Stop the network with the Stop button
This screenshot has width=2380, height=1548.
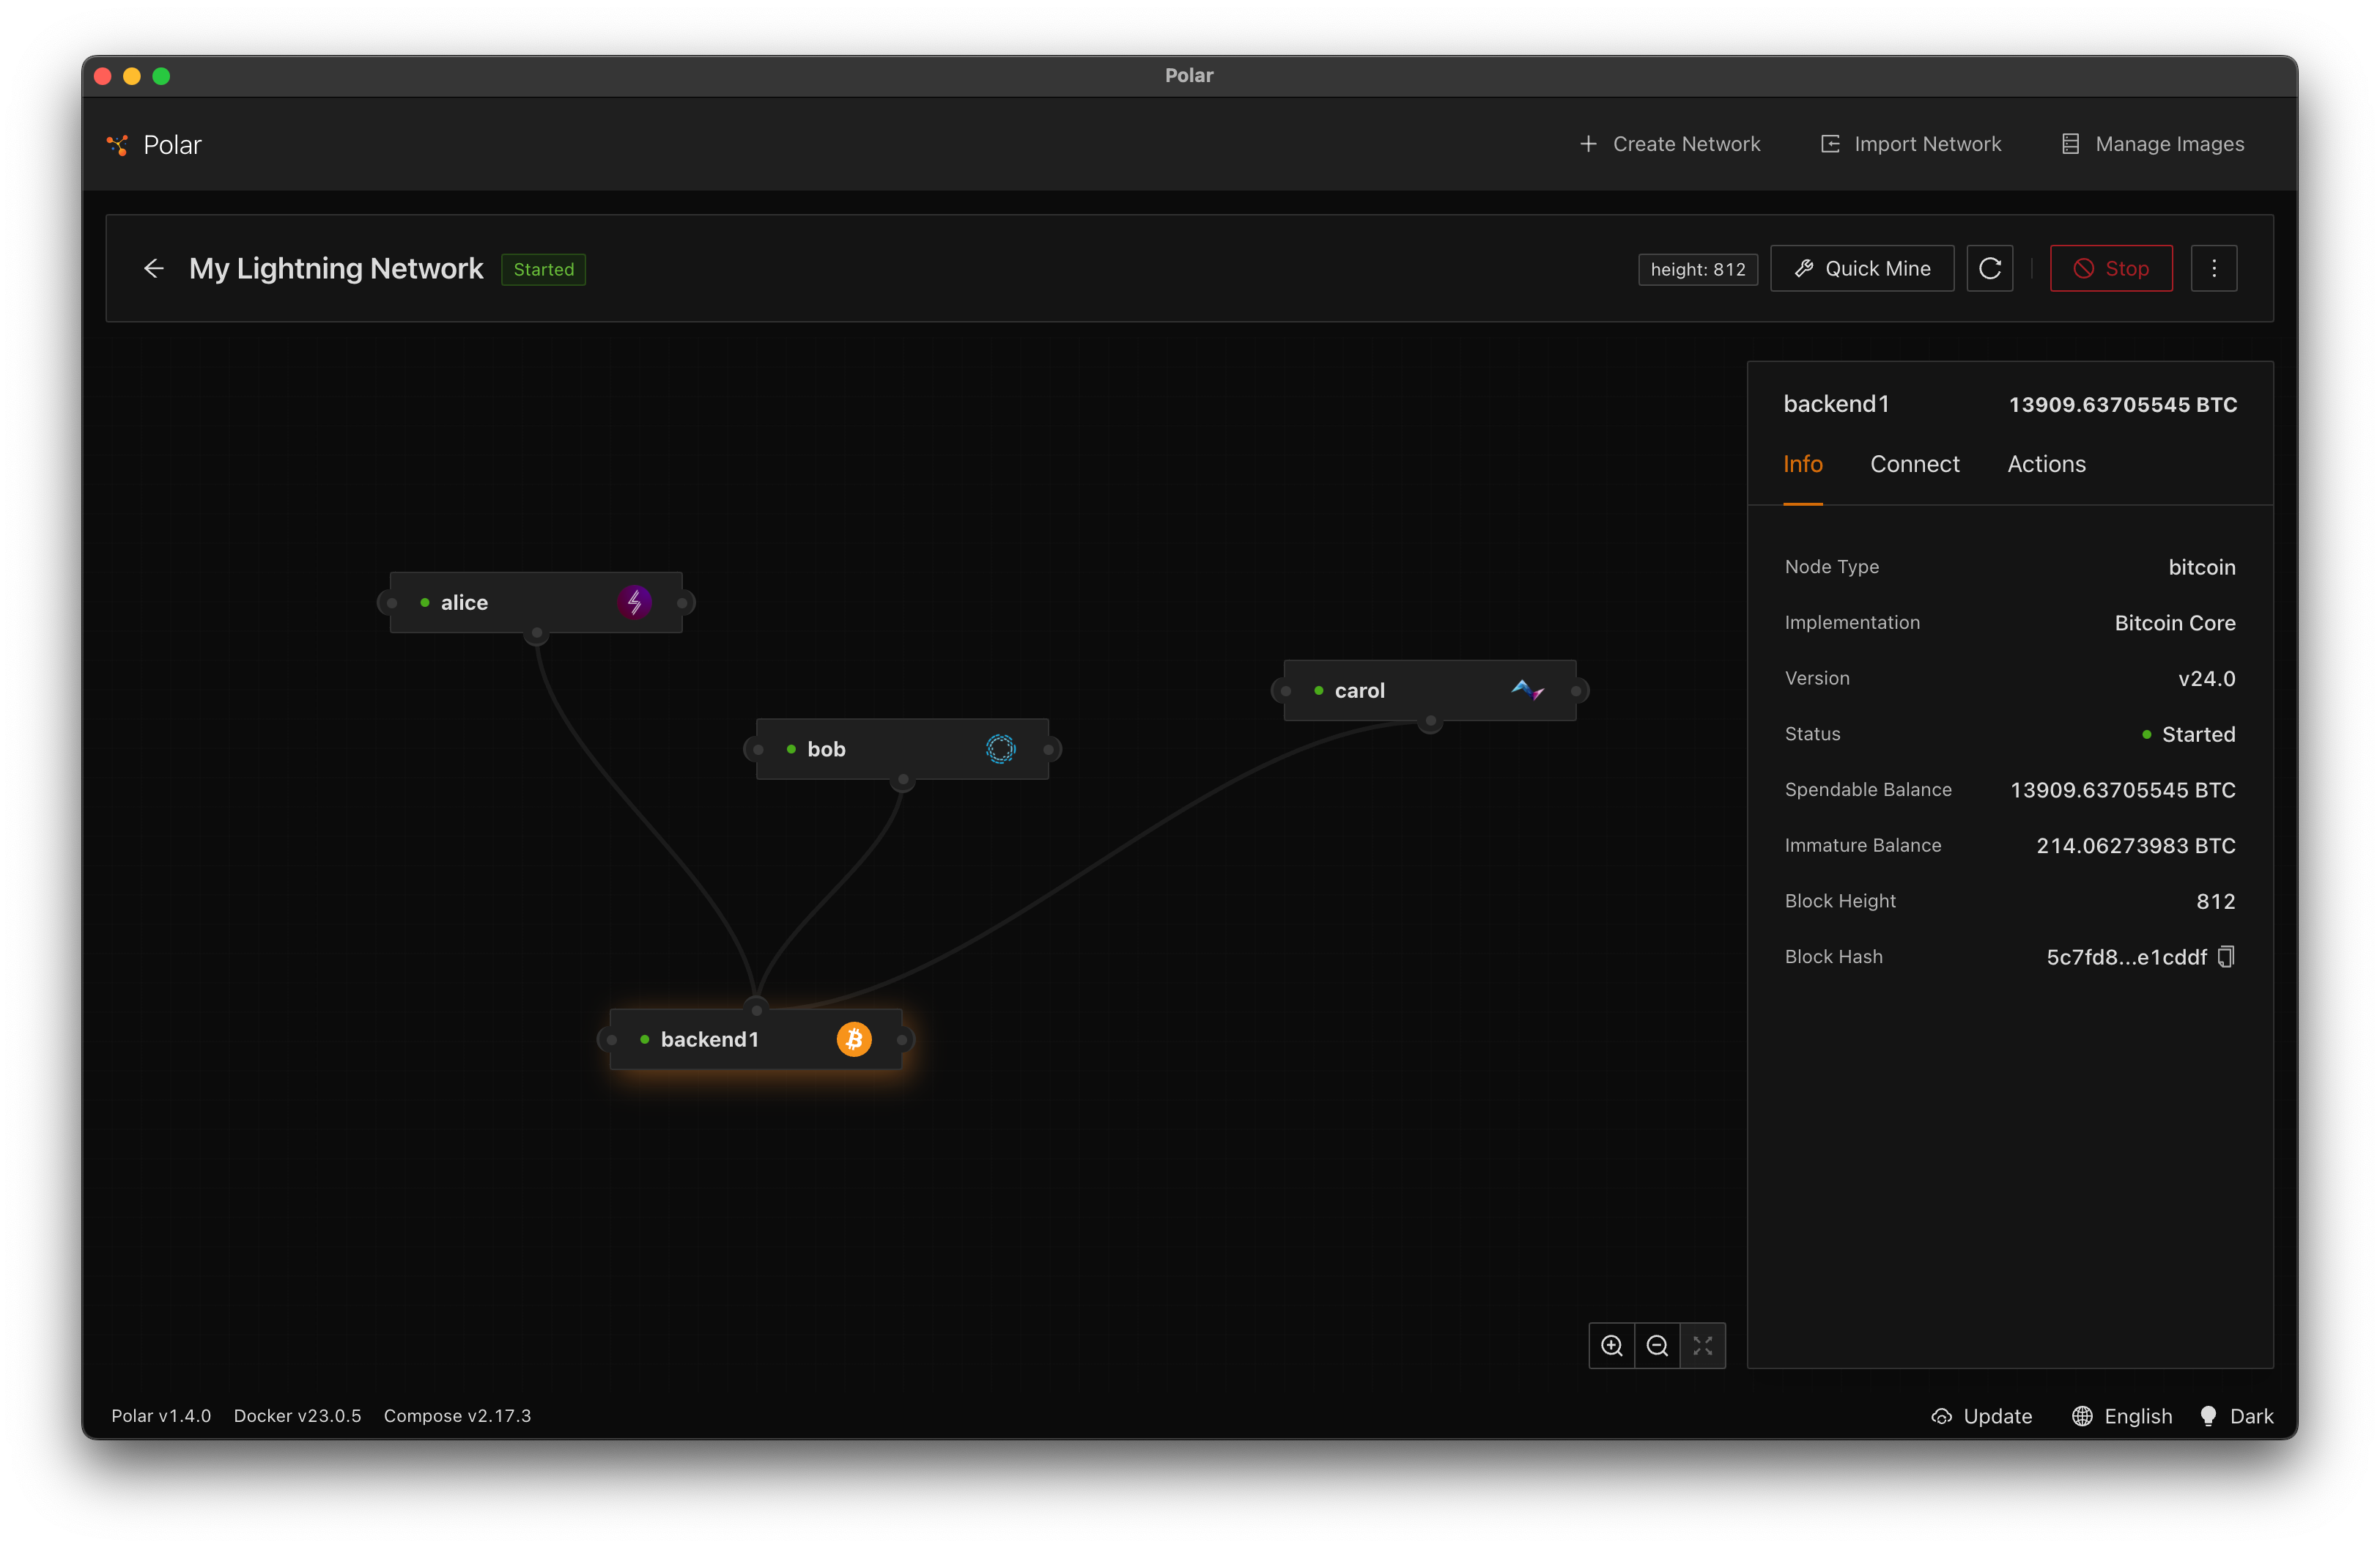[2110, 268]
